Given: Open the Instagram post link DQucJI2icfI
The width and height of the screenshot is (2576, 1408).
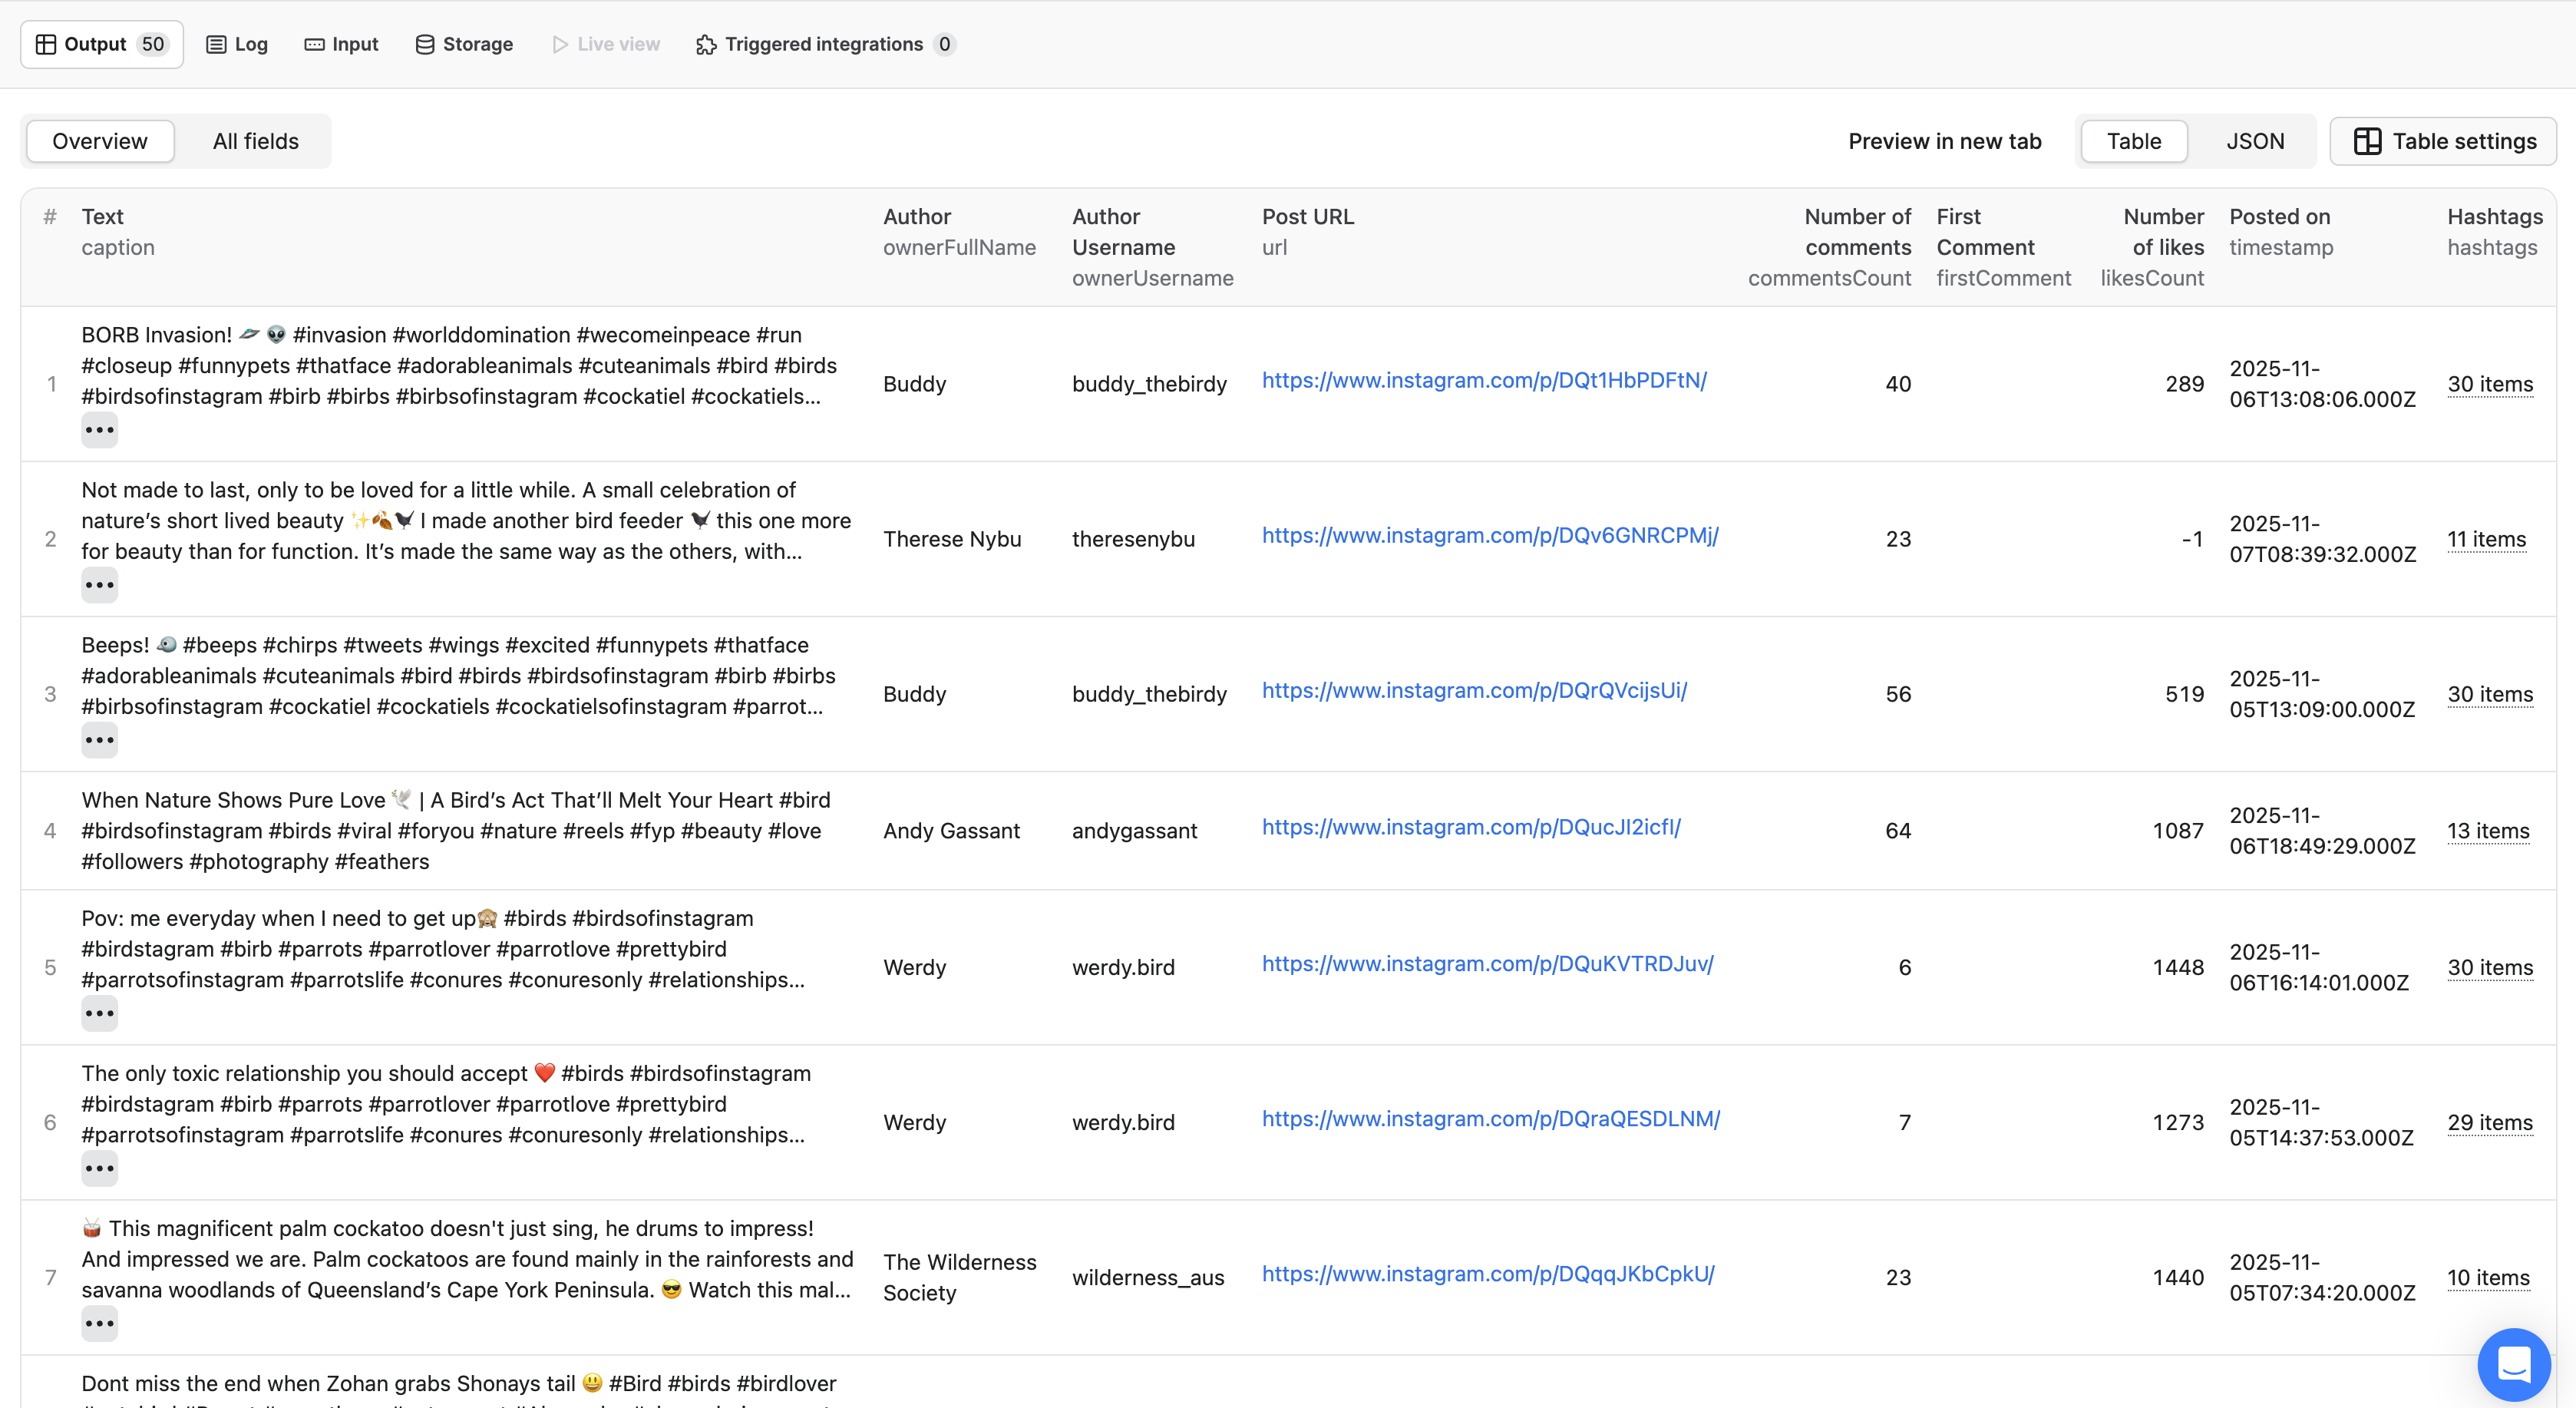Looking at the screenshot, I should [x=1470, y=827].
